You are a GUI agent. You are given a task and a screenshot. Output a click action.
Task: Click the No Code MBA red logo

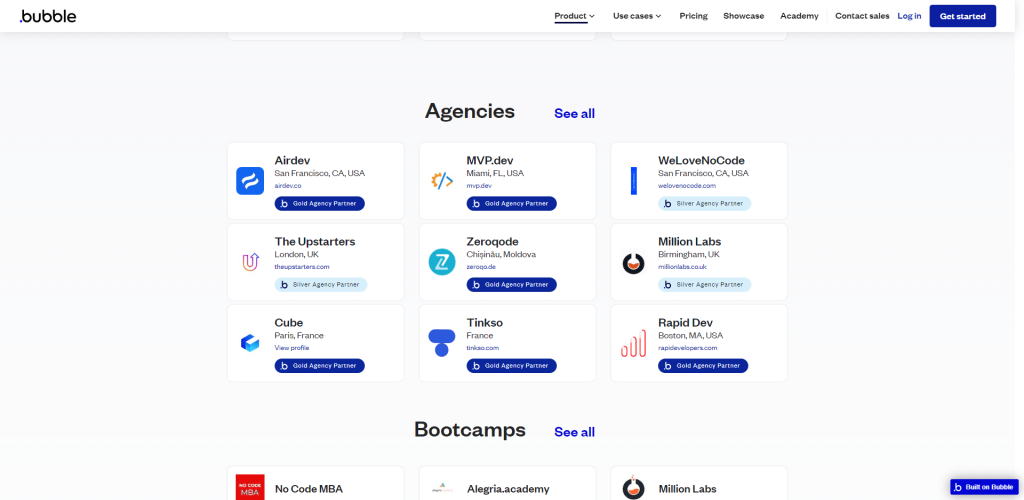coord(250,487)
